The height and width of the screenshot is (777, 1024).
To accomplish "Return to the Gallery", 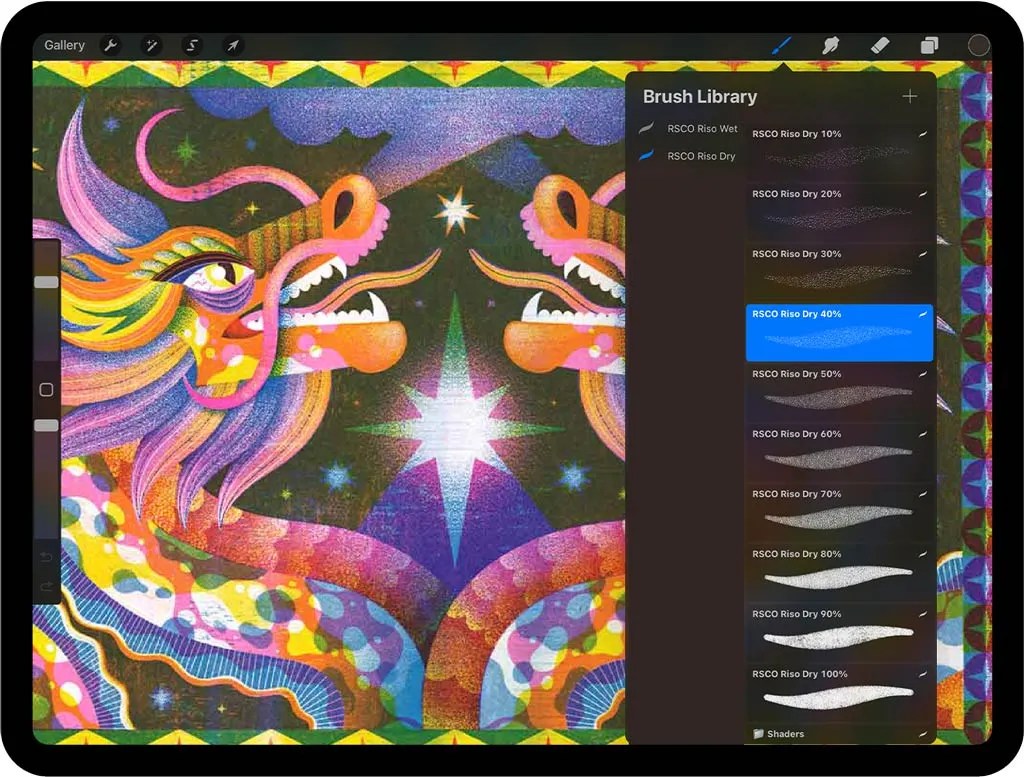I will (64, 45).
